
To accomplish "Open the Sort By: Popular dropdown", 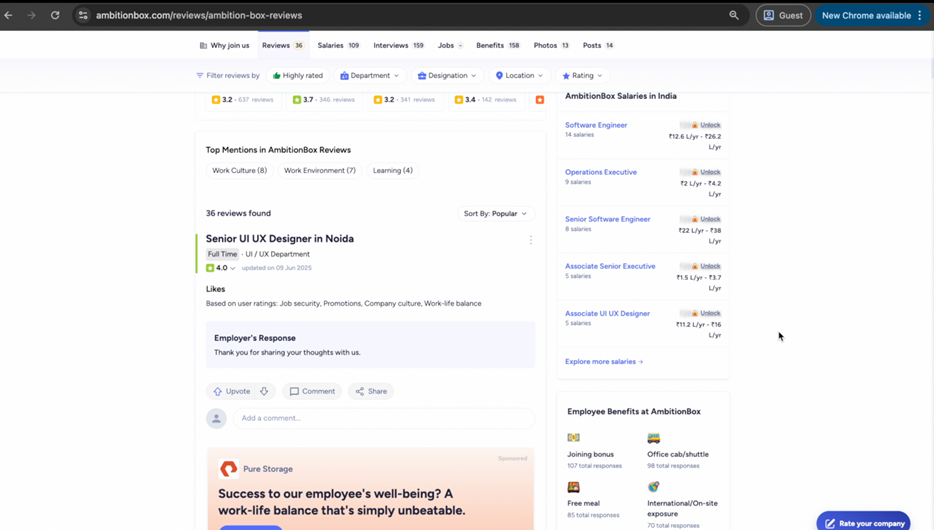I will point(495,214).
